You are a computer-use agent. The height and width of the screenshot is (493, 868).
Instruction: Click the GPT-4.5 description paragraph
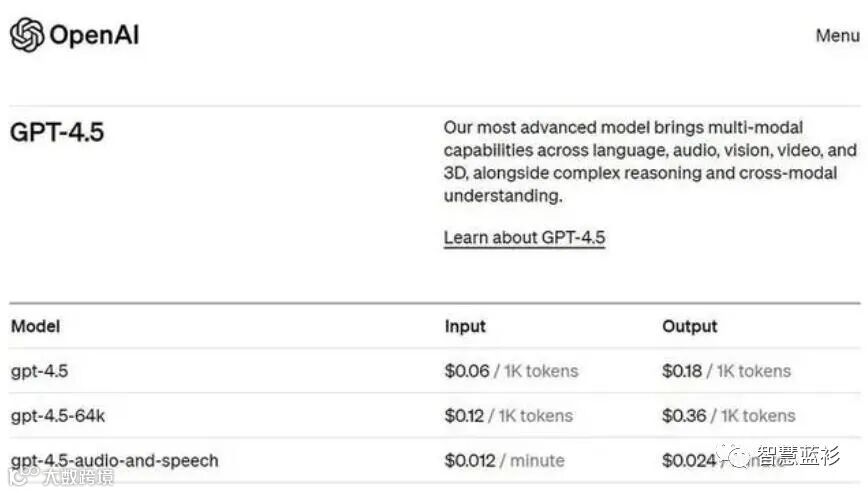650,162
